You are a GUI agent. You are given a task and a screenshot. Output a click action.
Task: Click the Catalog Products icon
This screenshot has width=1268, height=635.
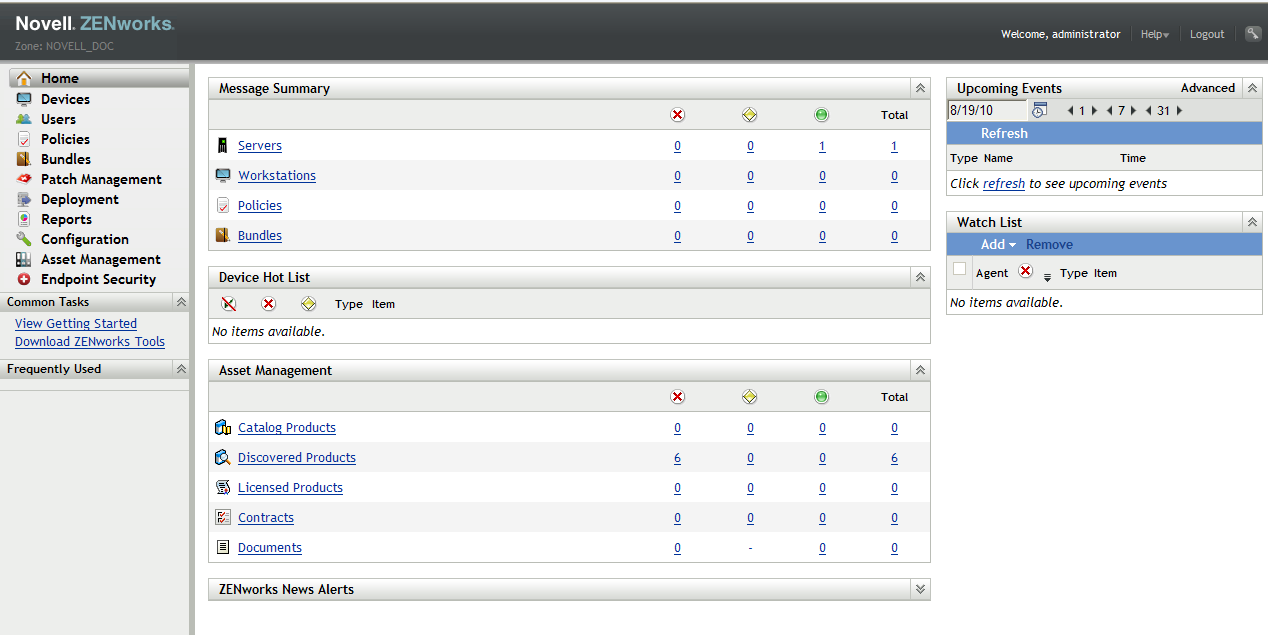(223, 428)
